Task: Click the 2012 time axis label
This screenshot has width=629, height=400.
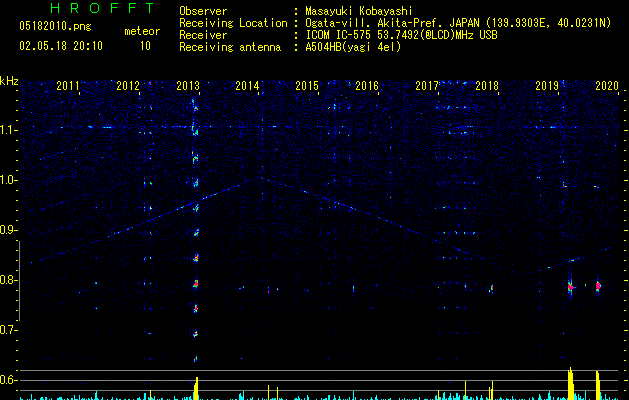Action: pos(128,86)
